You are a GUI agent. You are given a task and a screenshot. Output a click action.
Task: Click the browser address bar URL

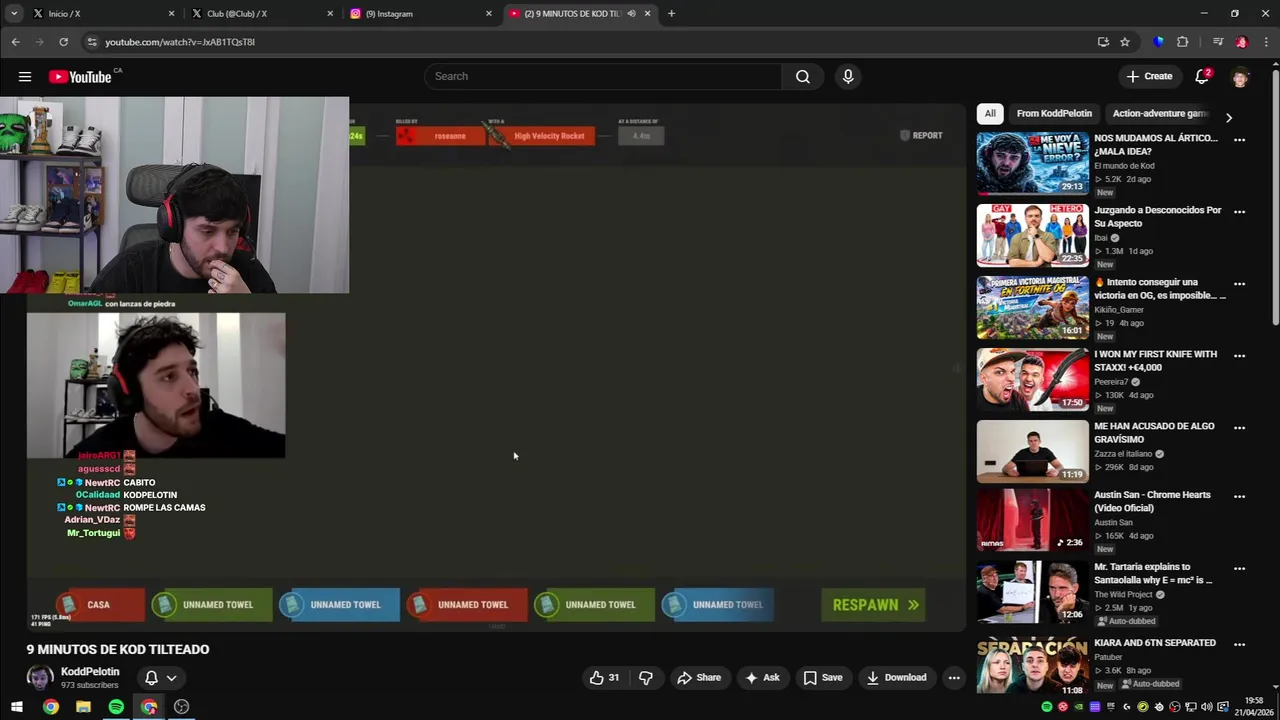pyautogui.click(x=180, y=42)
